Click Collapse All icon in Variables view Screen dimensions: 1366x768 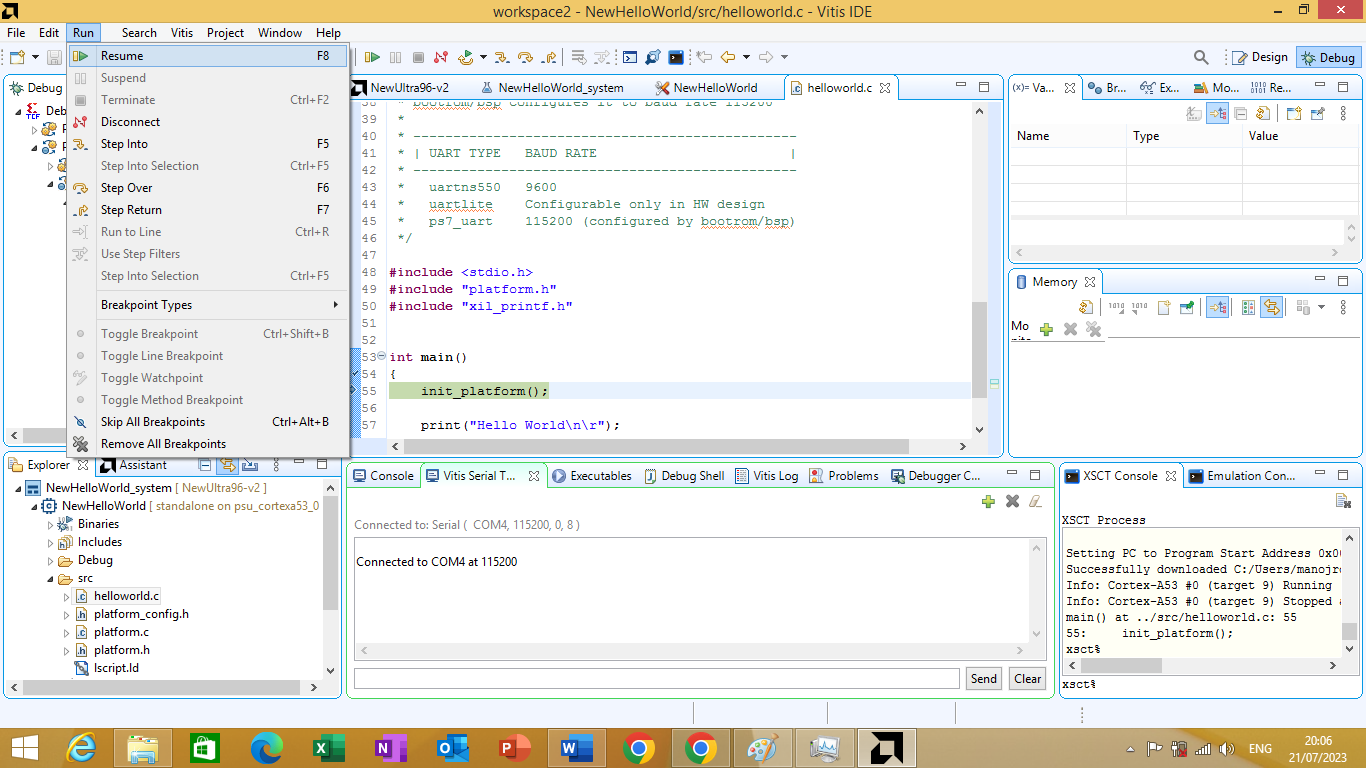(1240, 113)
